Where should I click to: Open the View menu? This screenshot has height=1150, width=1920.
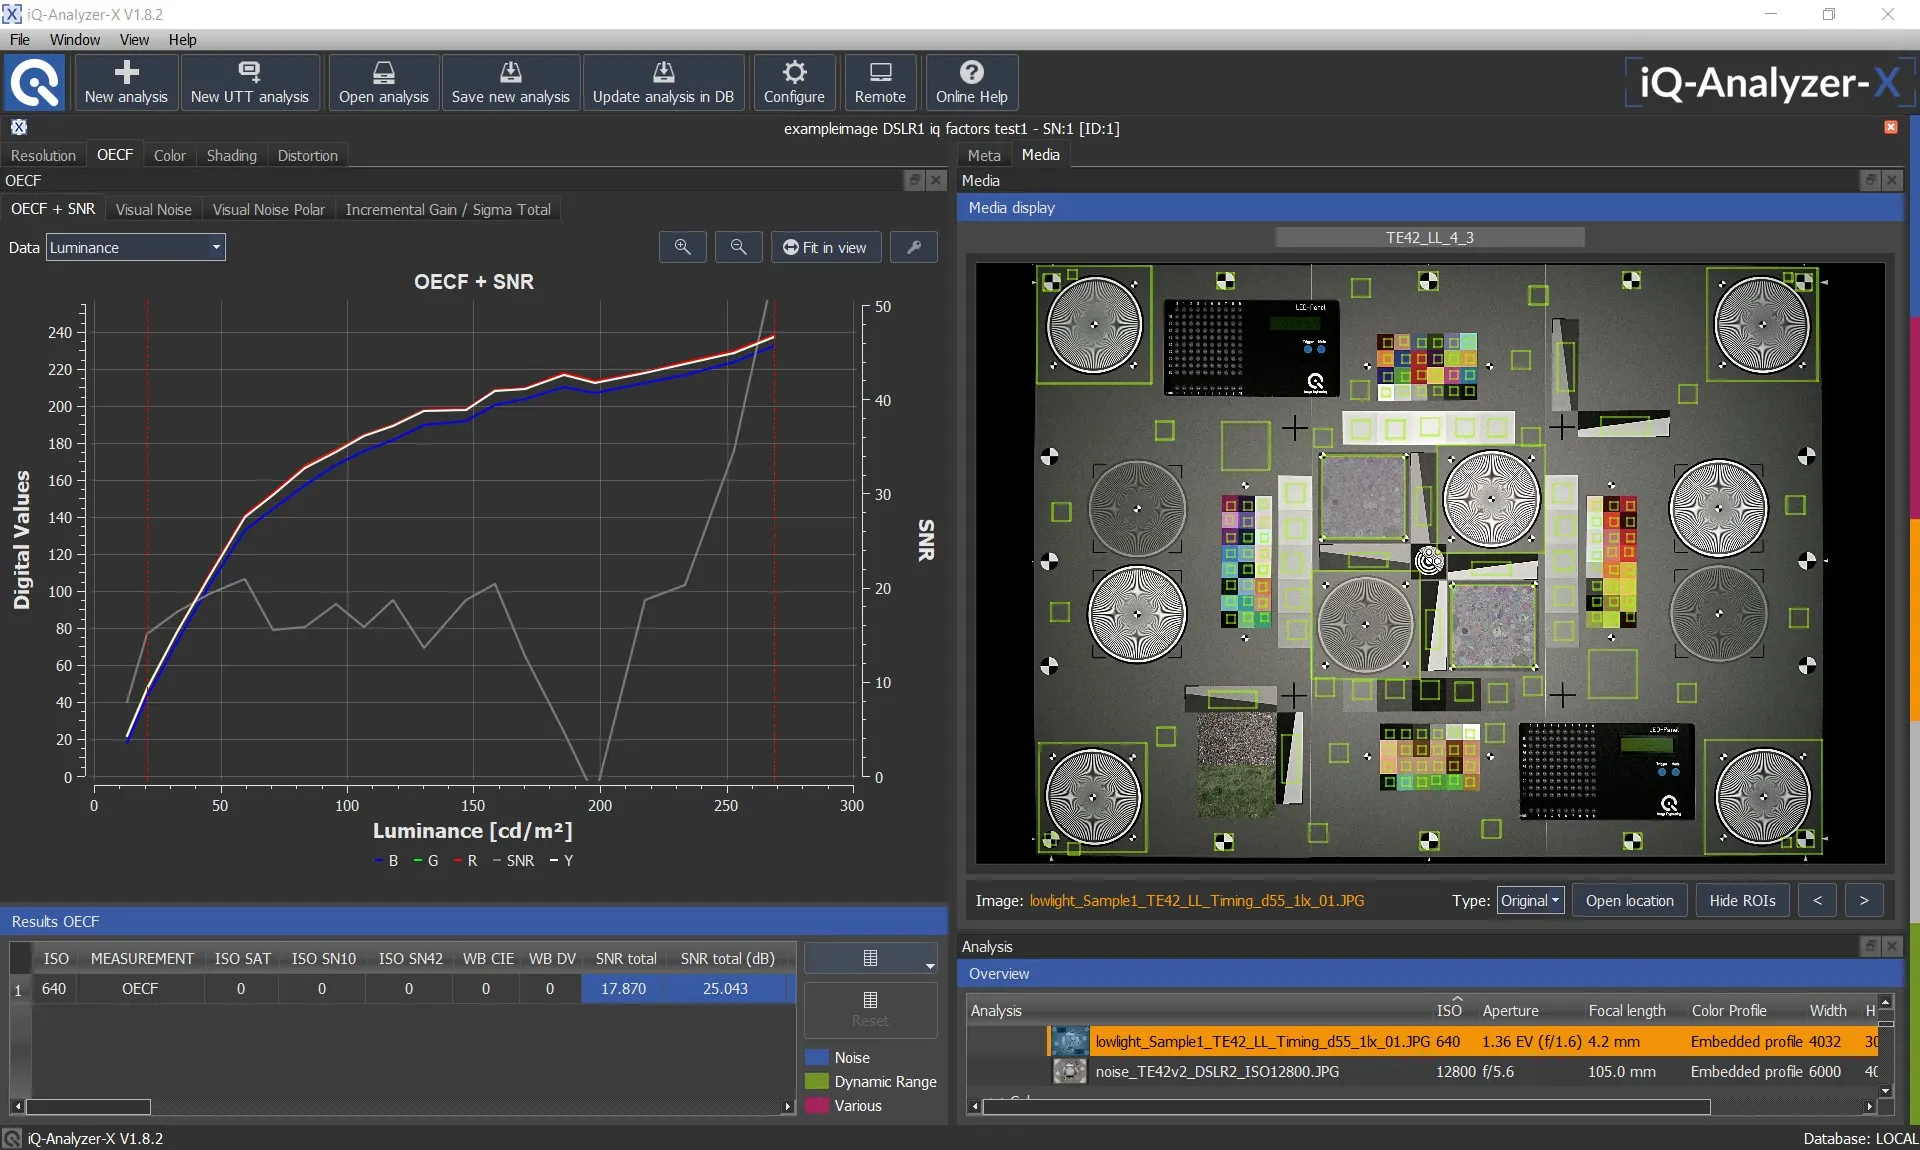point(134,39)
